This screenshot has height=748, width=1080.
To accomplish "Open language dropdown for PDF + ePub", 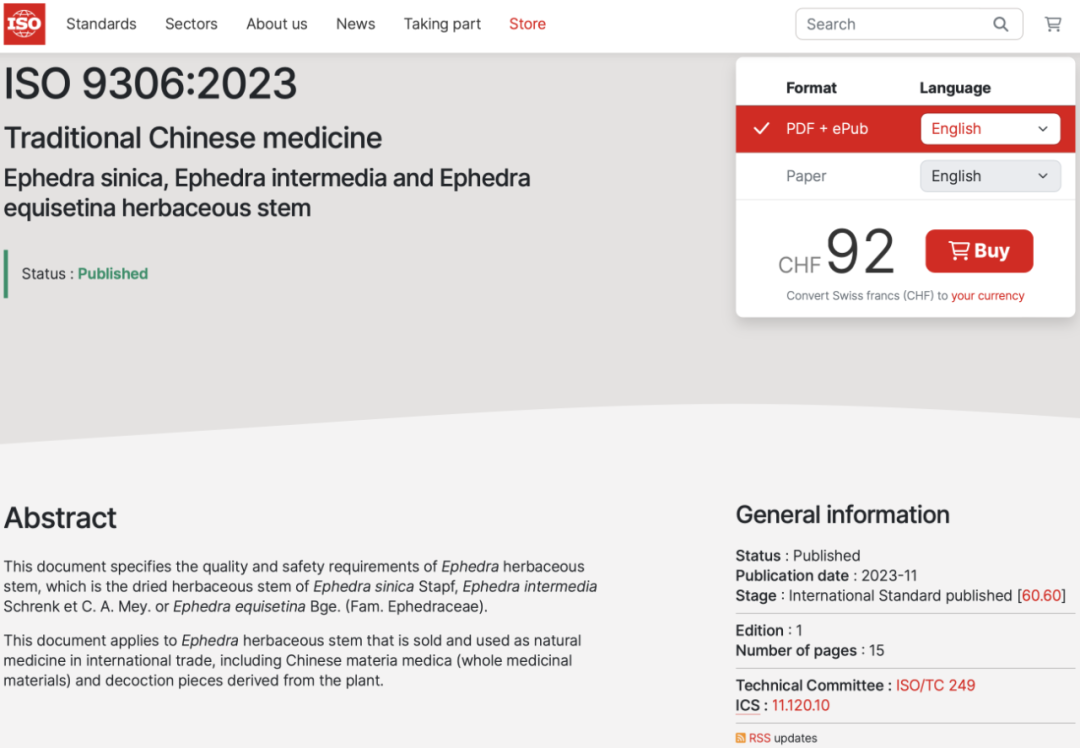I will pos(989,129).
